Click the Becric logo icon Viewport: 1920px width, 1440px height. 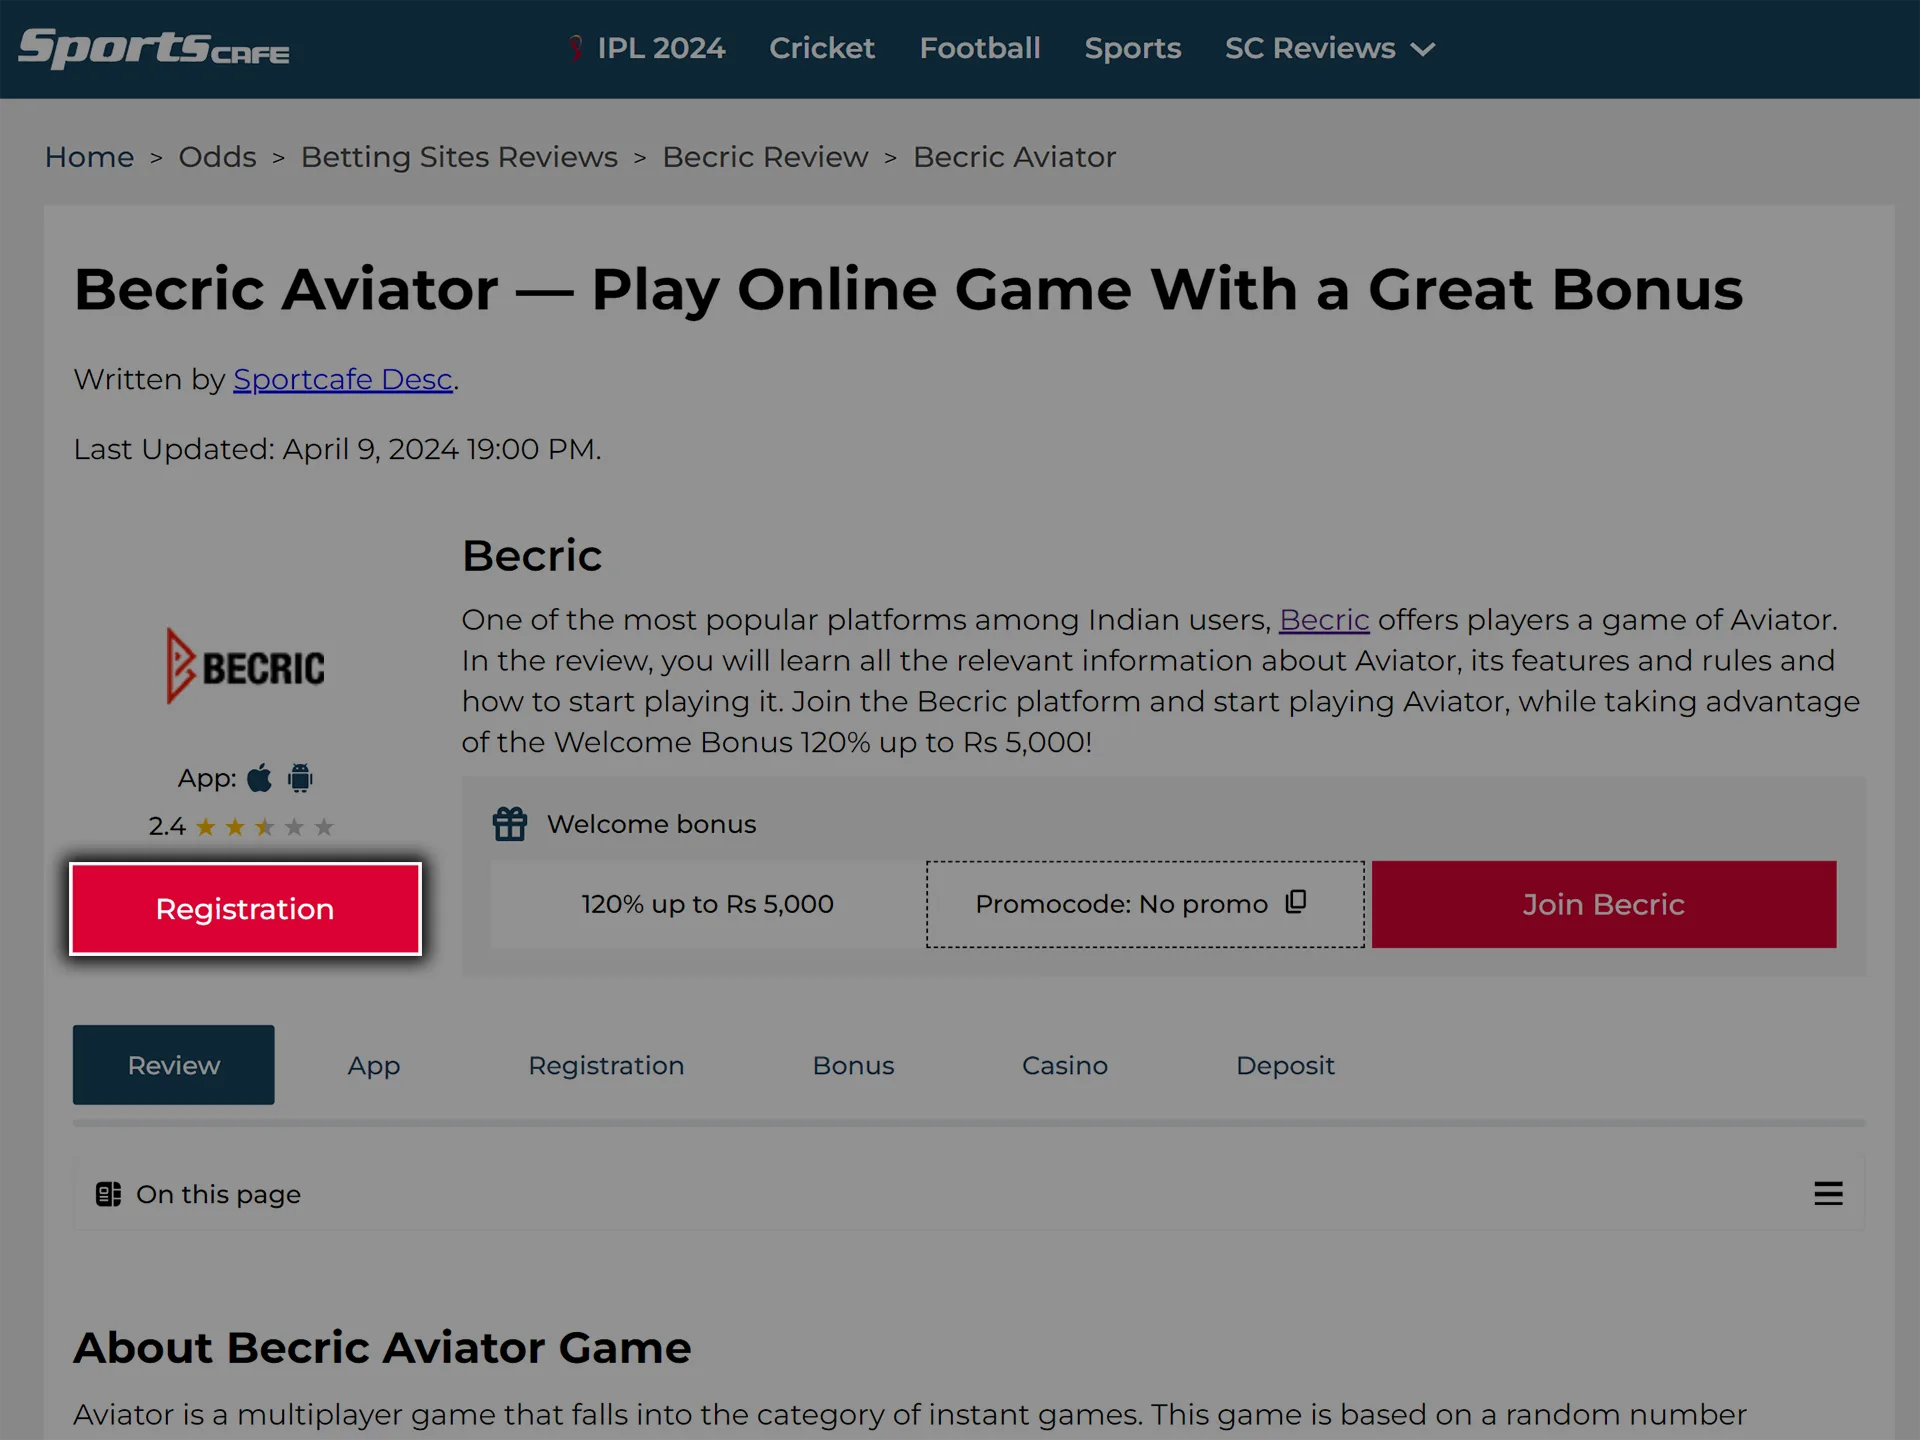(242, 664)
